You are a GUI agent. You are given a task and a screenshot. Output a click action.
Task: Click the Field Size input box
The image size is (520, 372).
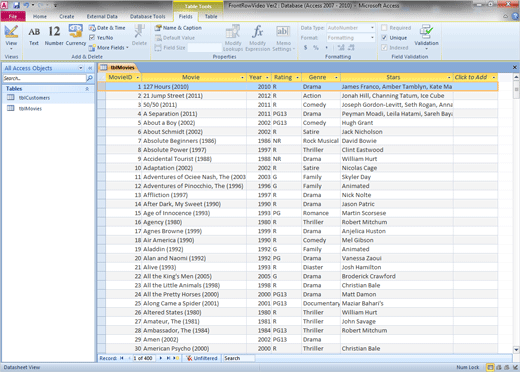(204, 48)
